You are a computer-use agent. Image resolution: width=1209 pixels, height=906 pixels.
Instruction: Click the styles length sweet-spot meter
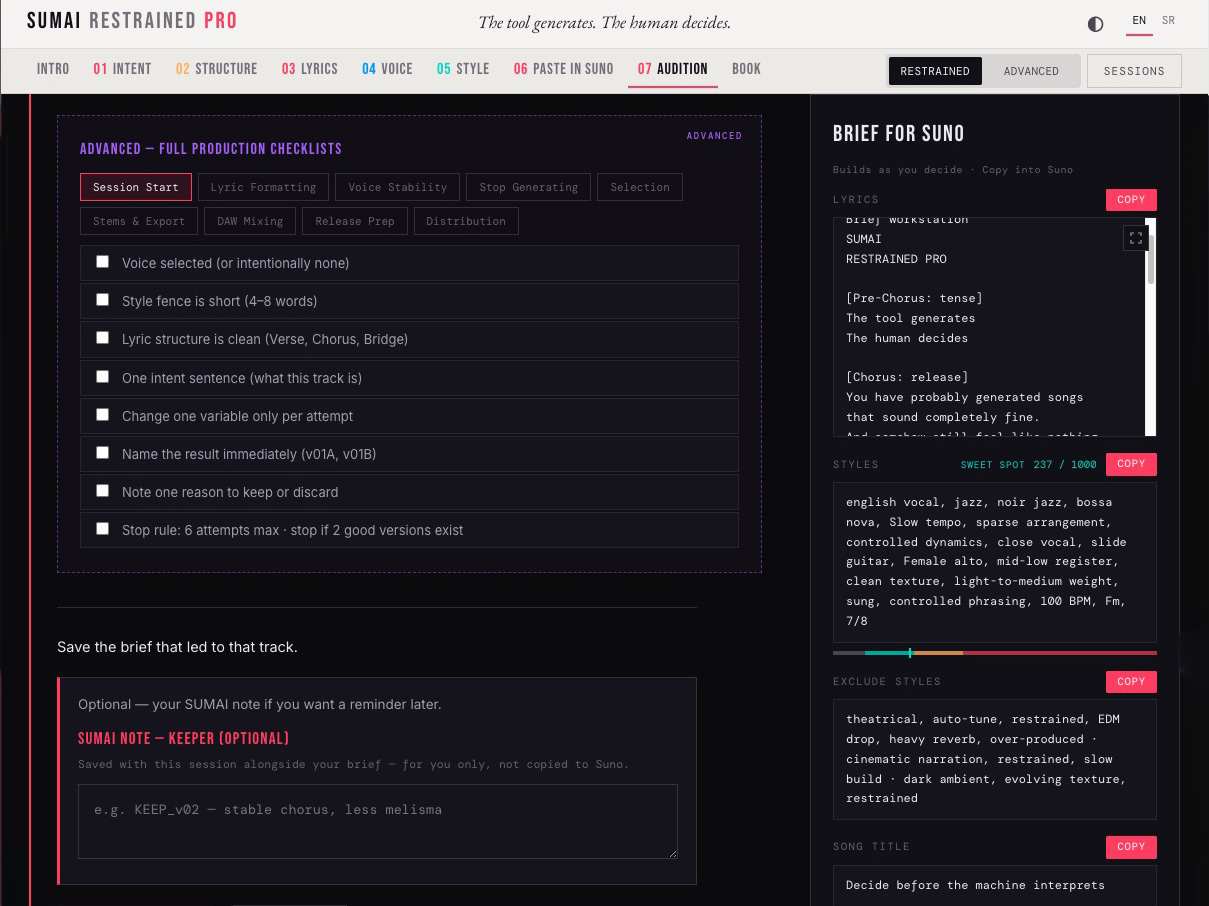click(x=995, y=653)
